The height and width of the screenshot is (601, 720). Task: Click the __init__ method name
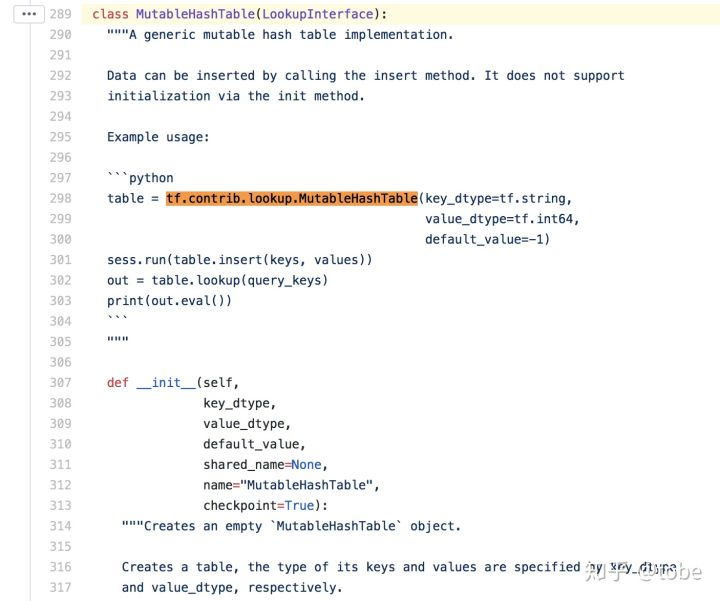166,383
